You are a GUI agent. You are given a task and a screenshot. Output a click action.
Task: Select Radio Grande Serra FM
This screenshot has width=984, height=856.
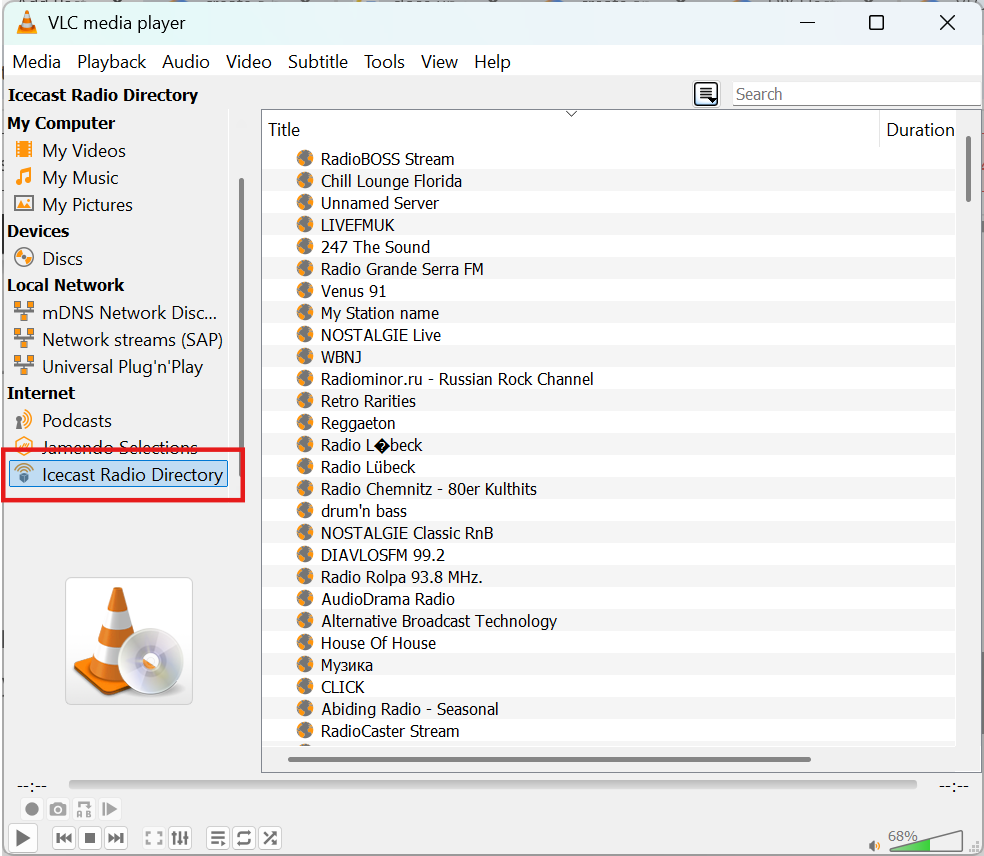coord(402,269)
